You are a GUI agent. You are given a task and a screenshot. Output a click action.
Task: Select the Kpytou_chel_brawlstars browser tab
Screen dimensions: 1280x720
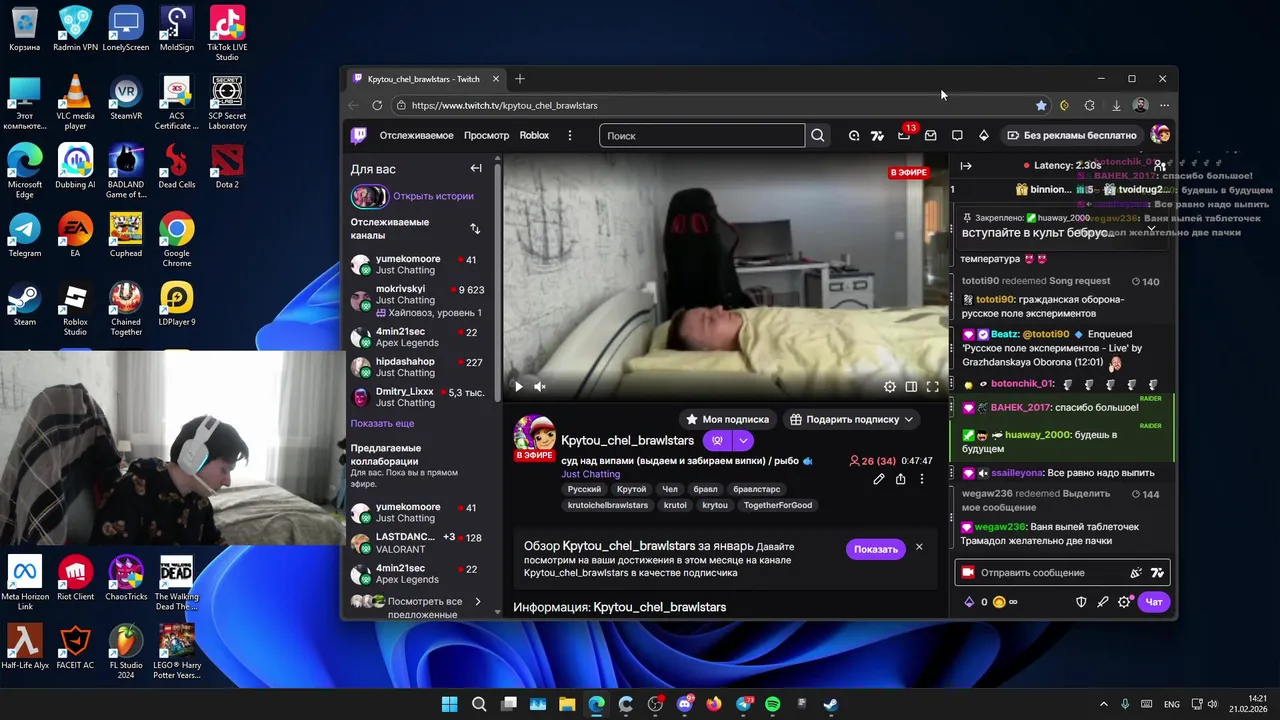pyautogui.click(x=425, y=79)
